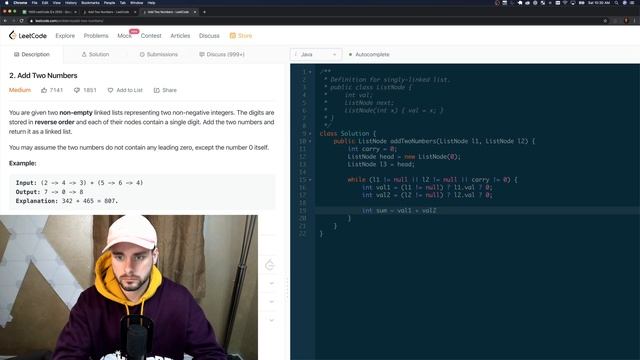Open the Chrome three-dot menu
This screenshot has width=640, height=360.
pos(635,21)
